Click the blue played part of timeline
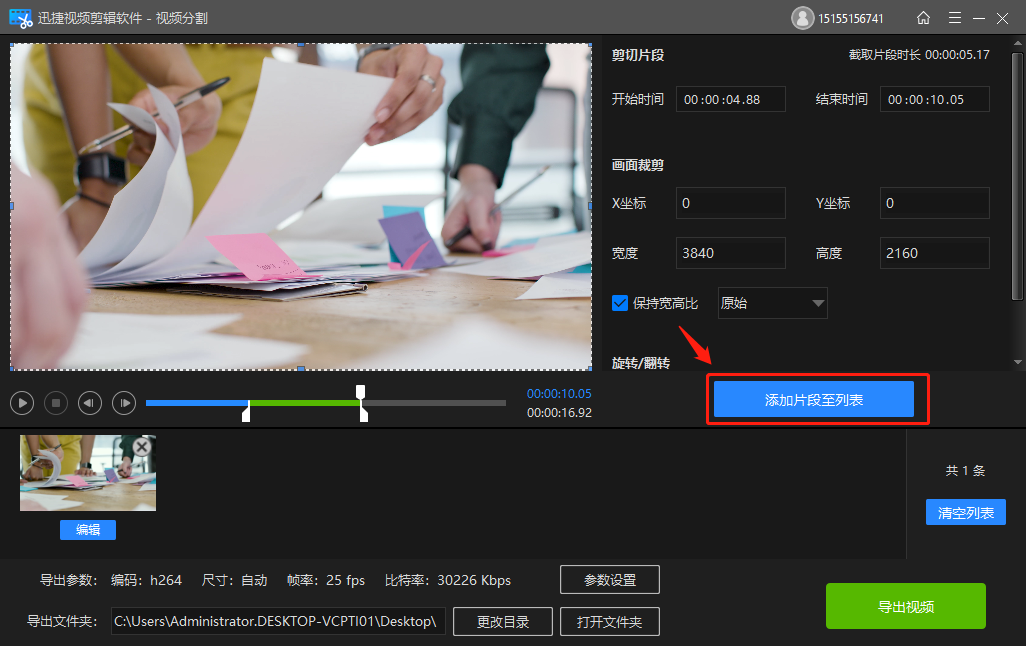 click(x=197, y=403)
